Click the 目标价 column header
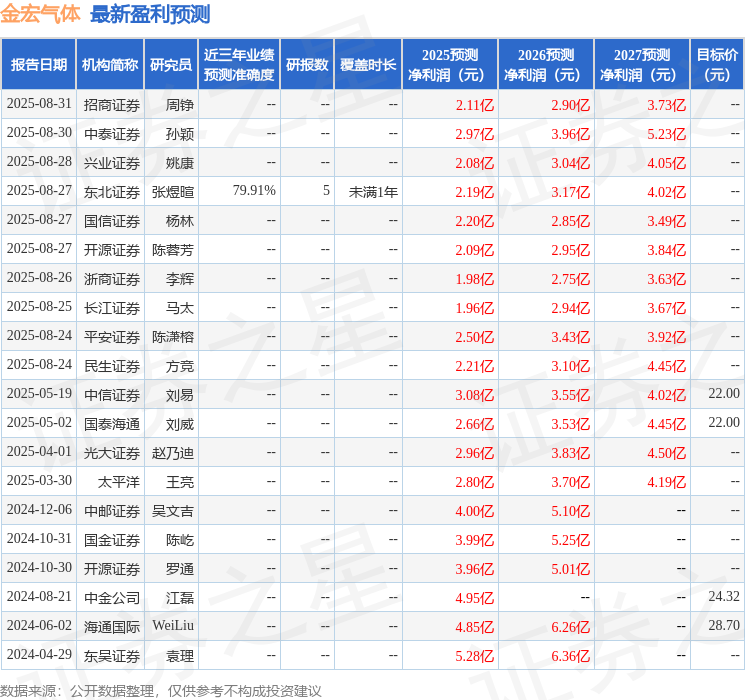This screenshot has height=700, width=745. pyautogui.click(x=717, y=65)
